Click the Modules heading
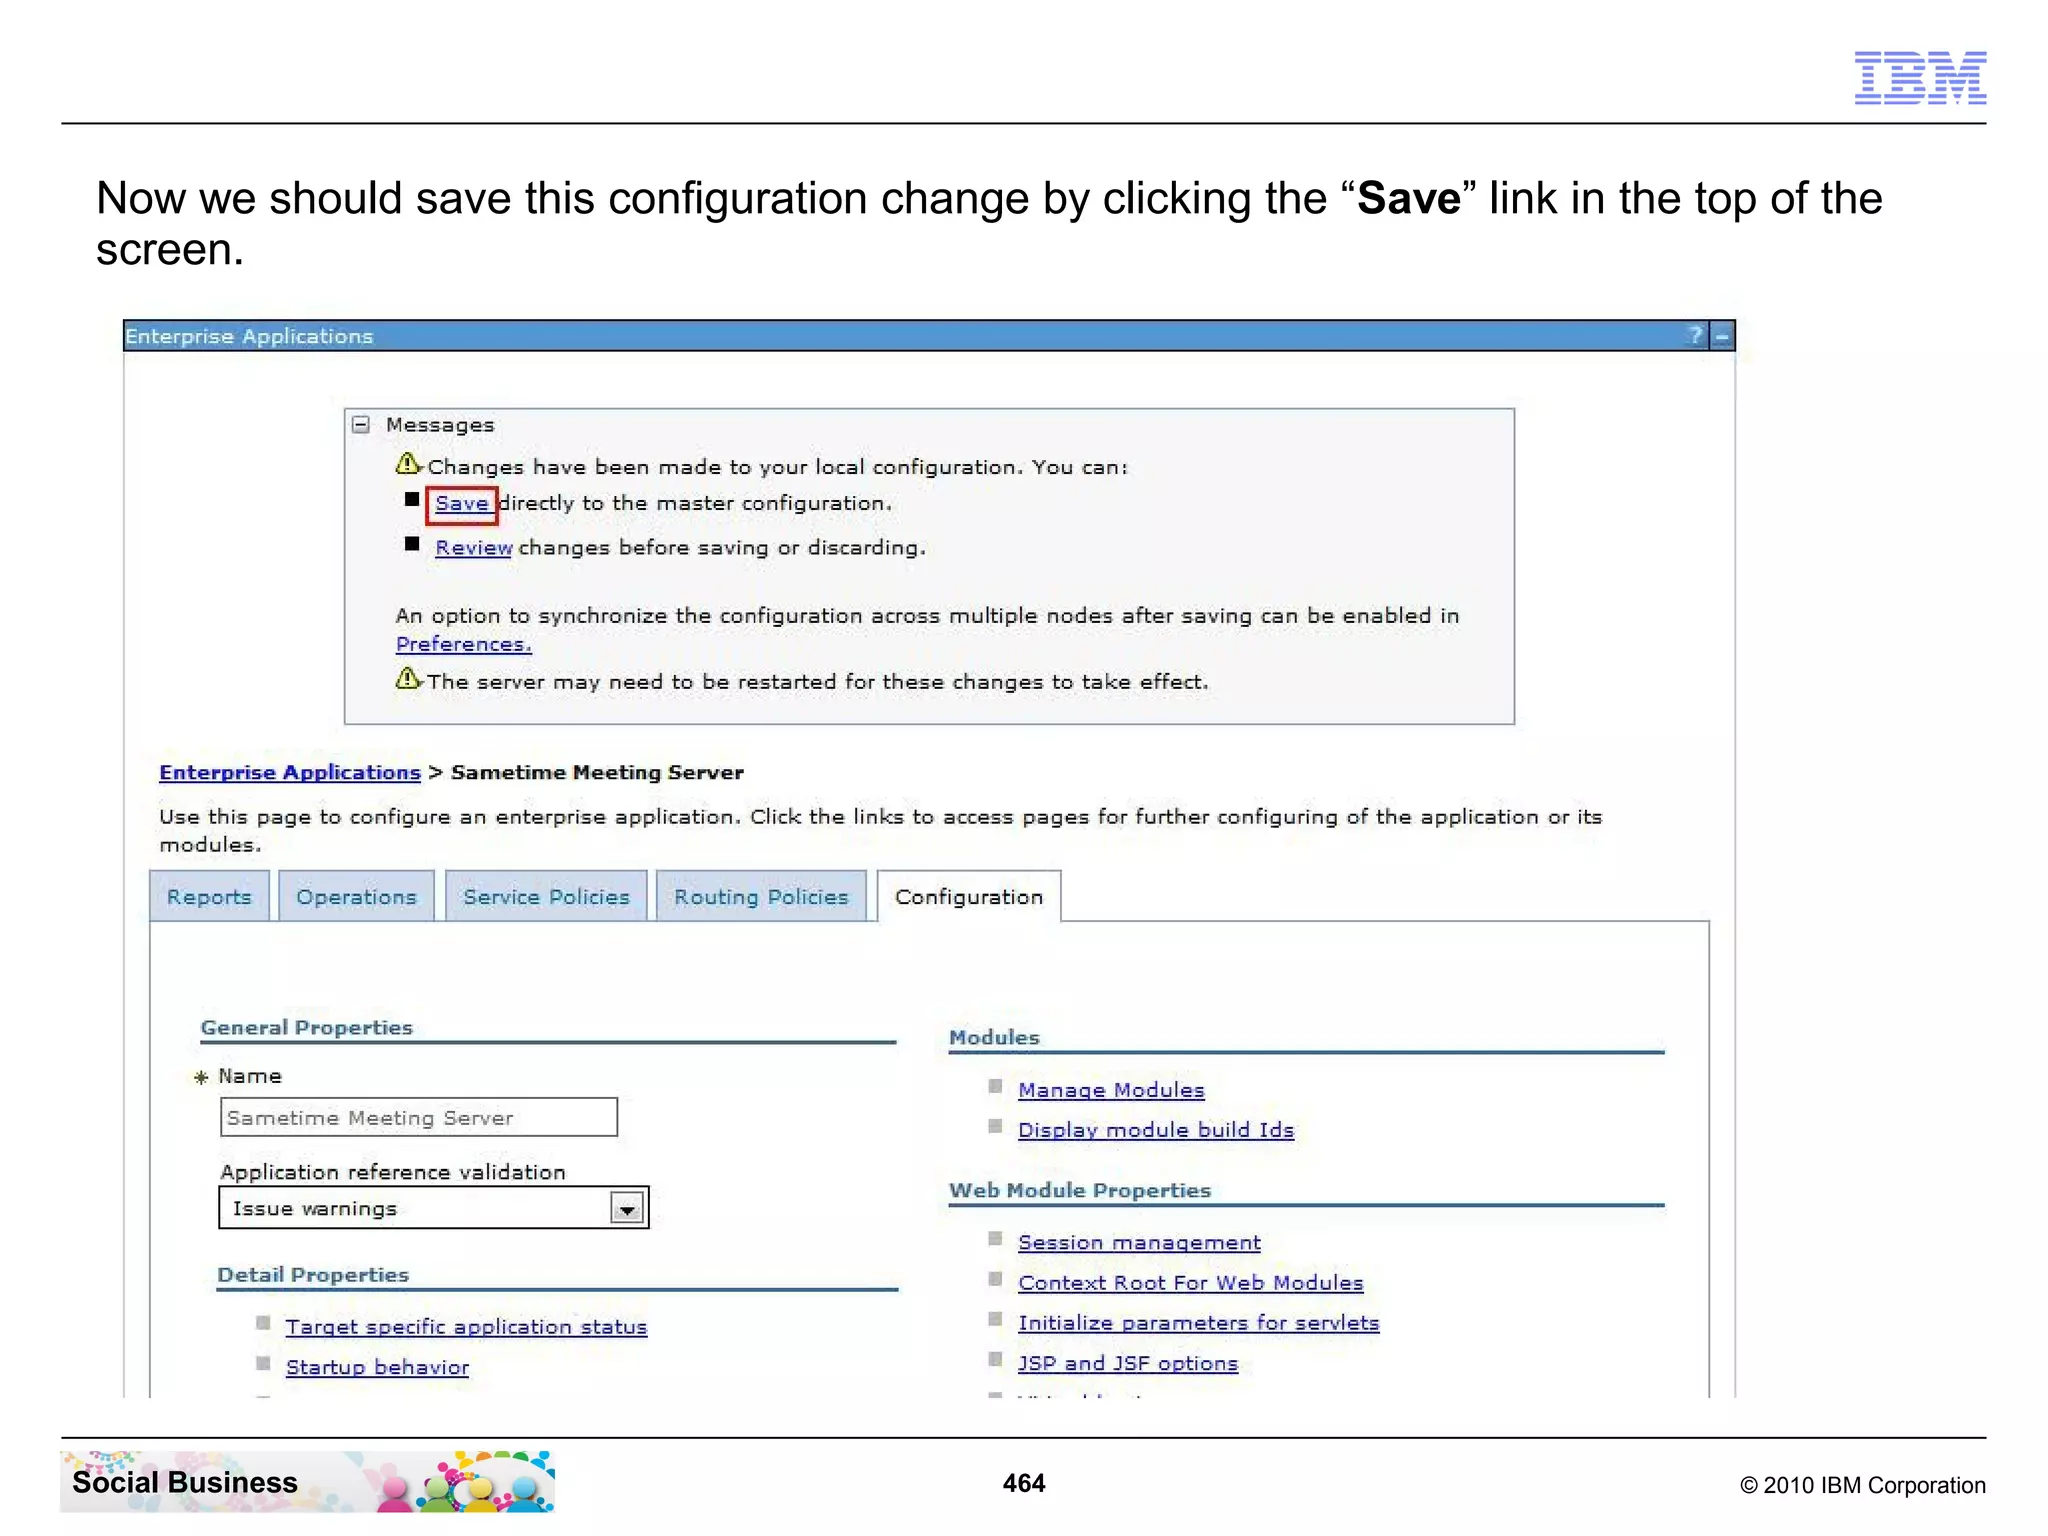 pos(994,1038)
